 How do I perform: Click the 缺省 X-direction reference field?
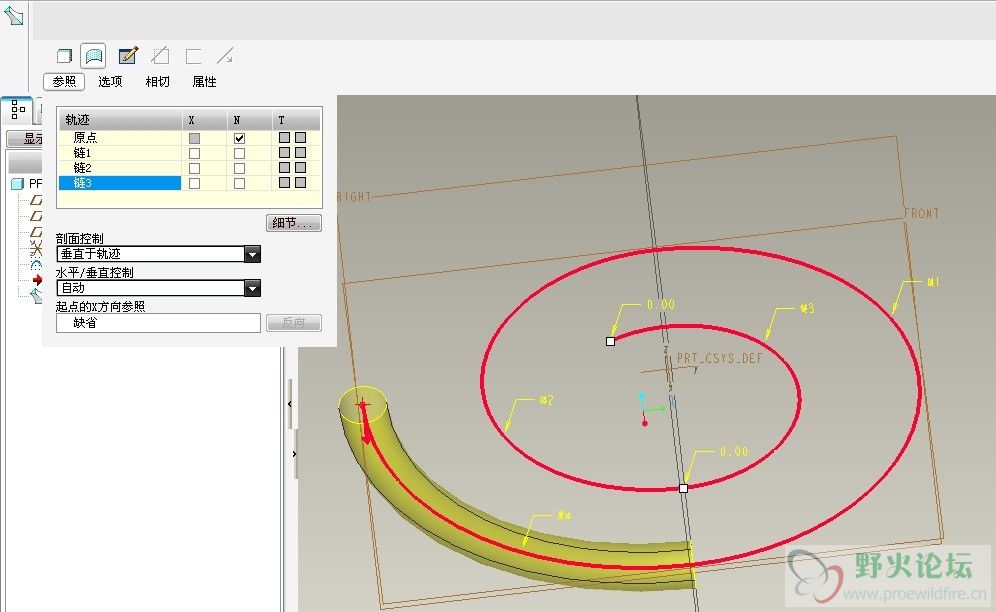(158, 323)
